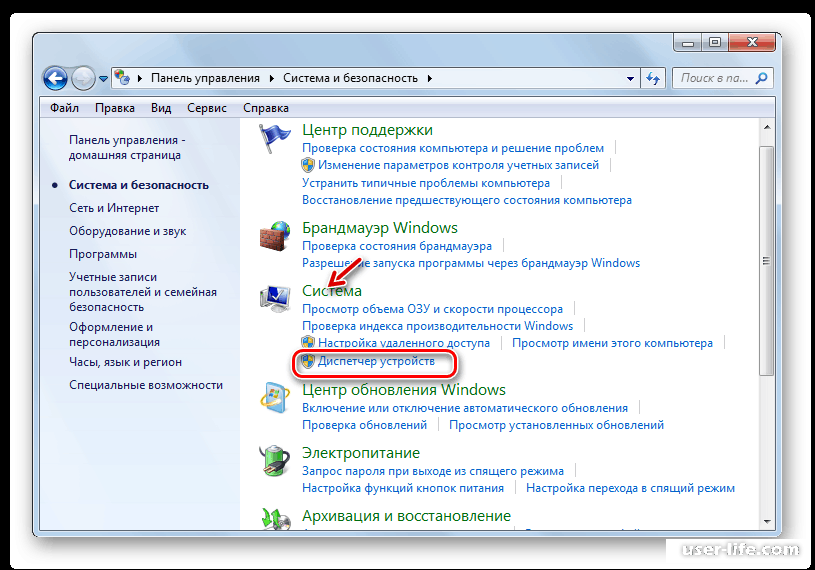Go to Панель управления - домашняя страница
The image size is (815, 570).
[x=127, y=148]
